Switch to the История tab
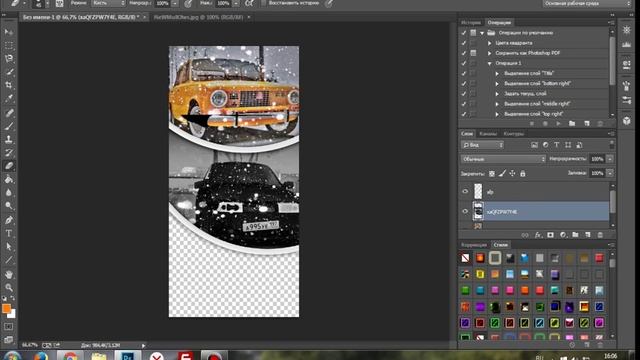 471,22
